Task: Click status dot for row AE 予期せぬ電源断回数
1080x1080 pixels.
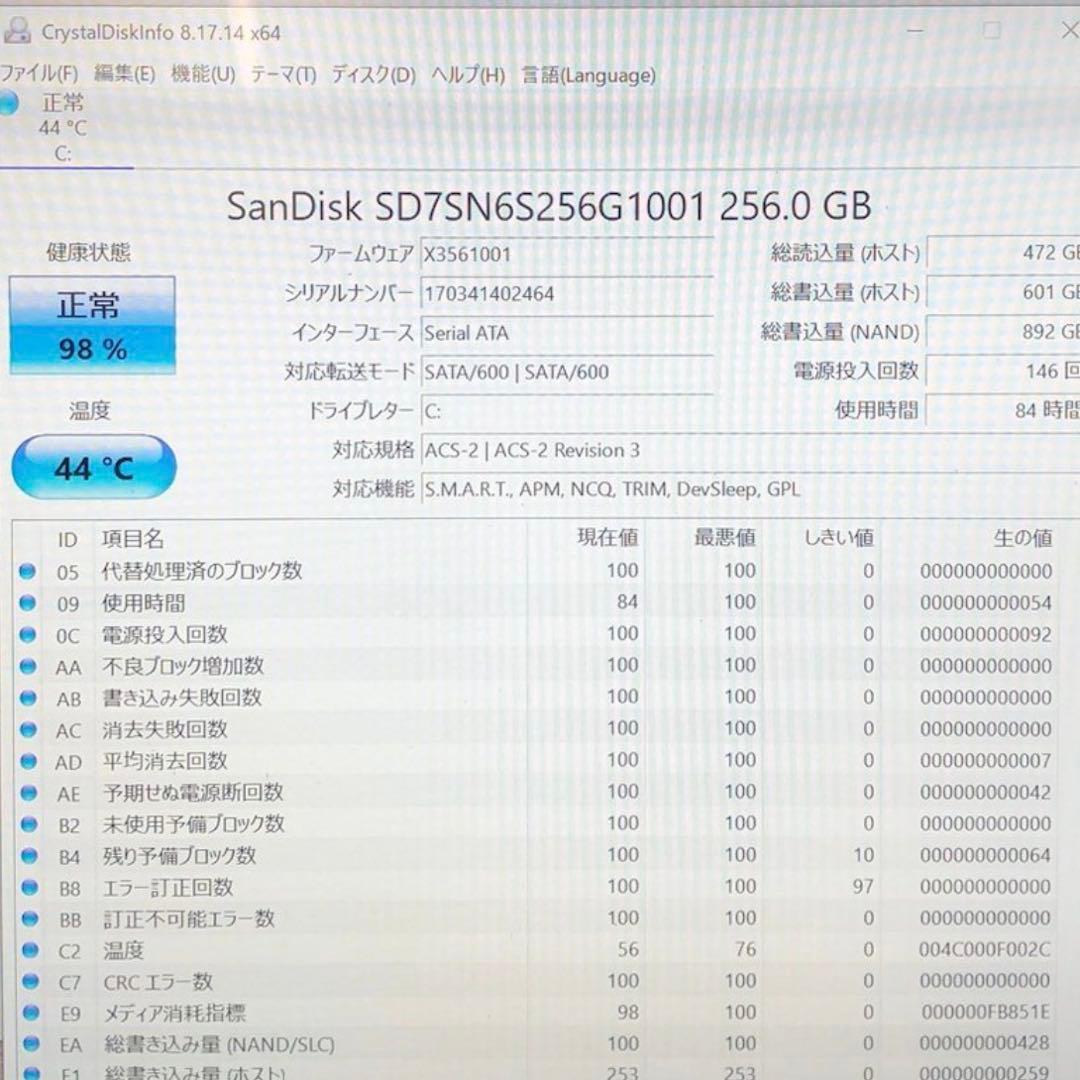Action: (28, 793)
